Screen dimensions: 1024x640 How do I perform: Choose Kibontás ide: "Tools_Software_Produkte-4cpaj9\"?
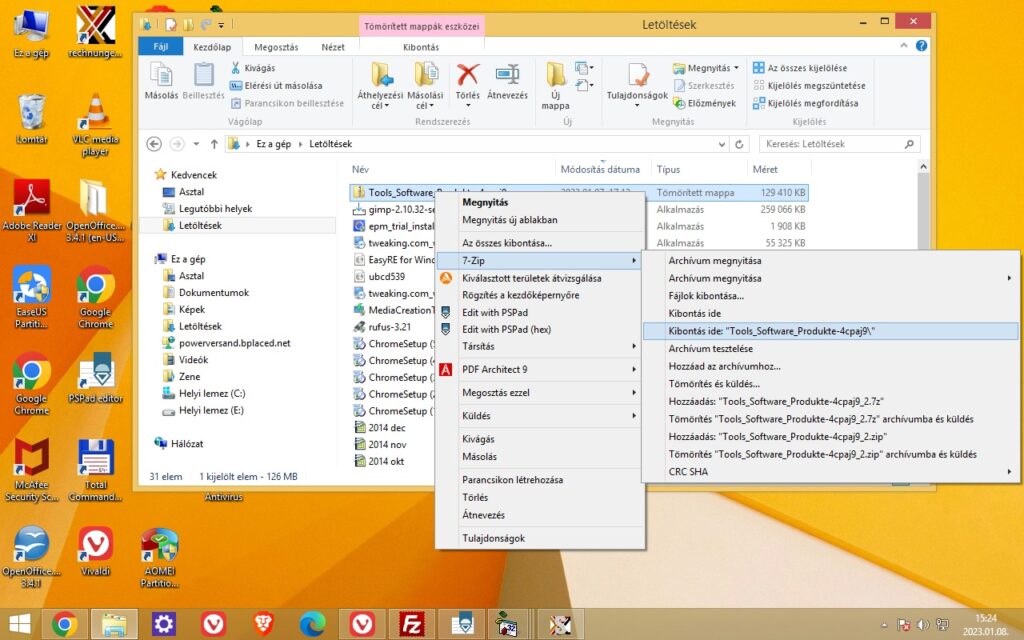click(831, 331)
